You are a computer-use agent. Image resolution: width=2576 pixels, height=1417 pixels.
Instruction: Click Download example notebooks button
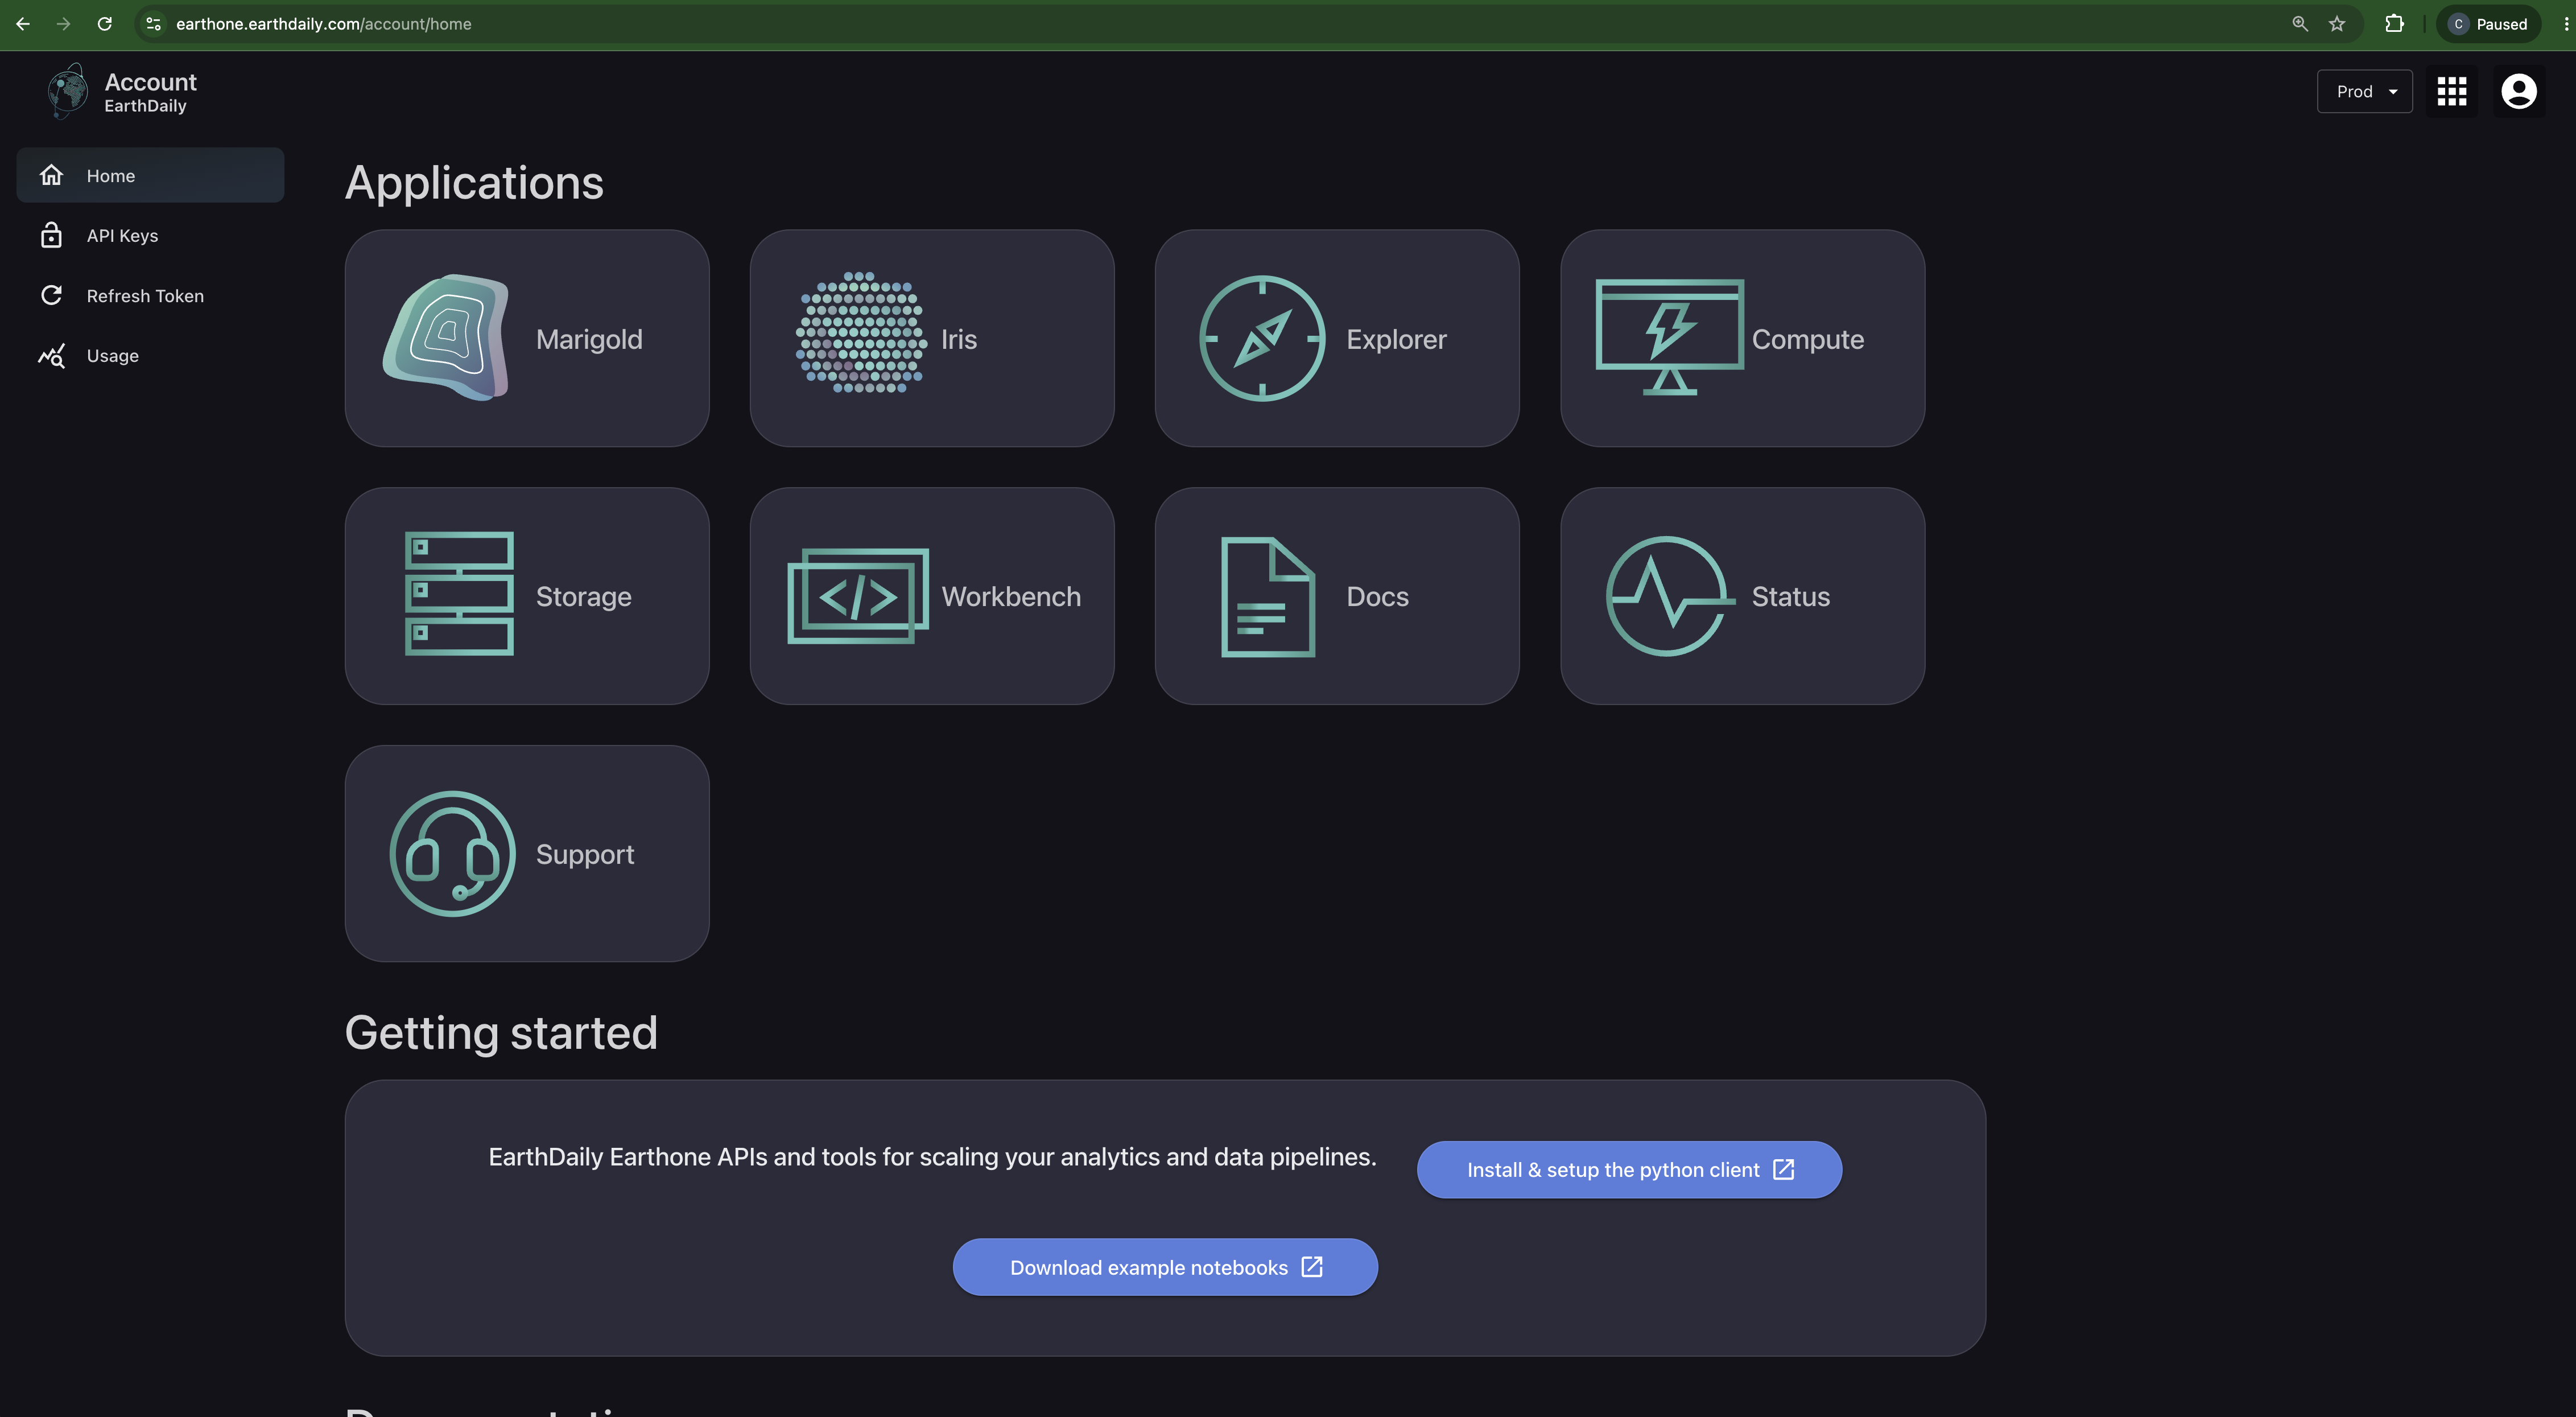tap(1165, 1267)
